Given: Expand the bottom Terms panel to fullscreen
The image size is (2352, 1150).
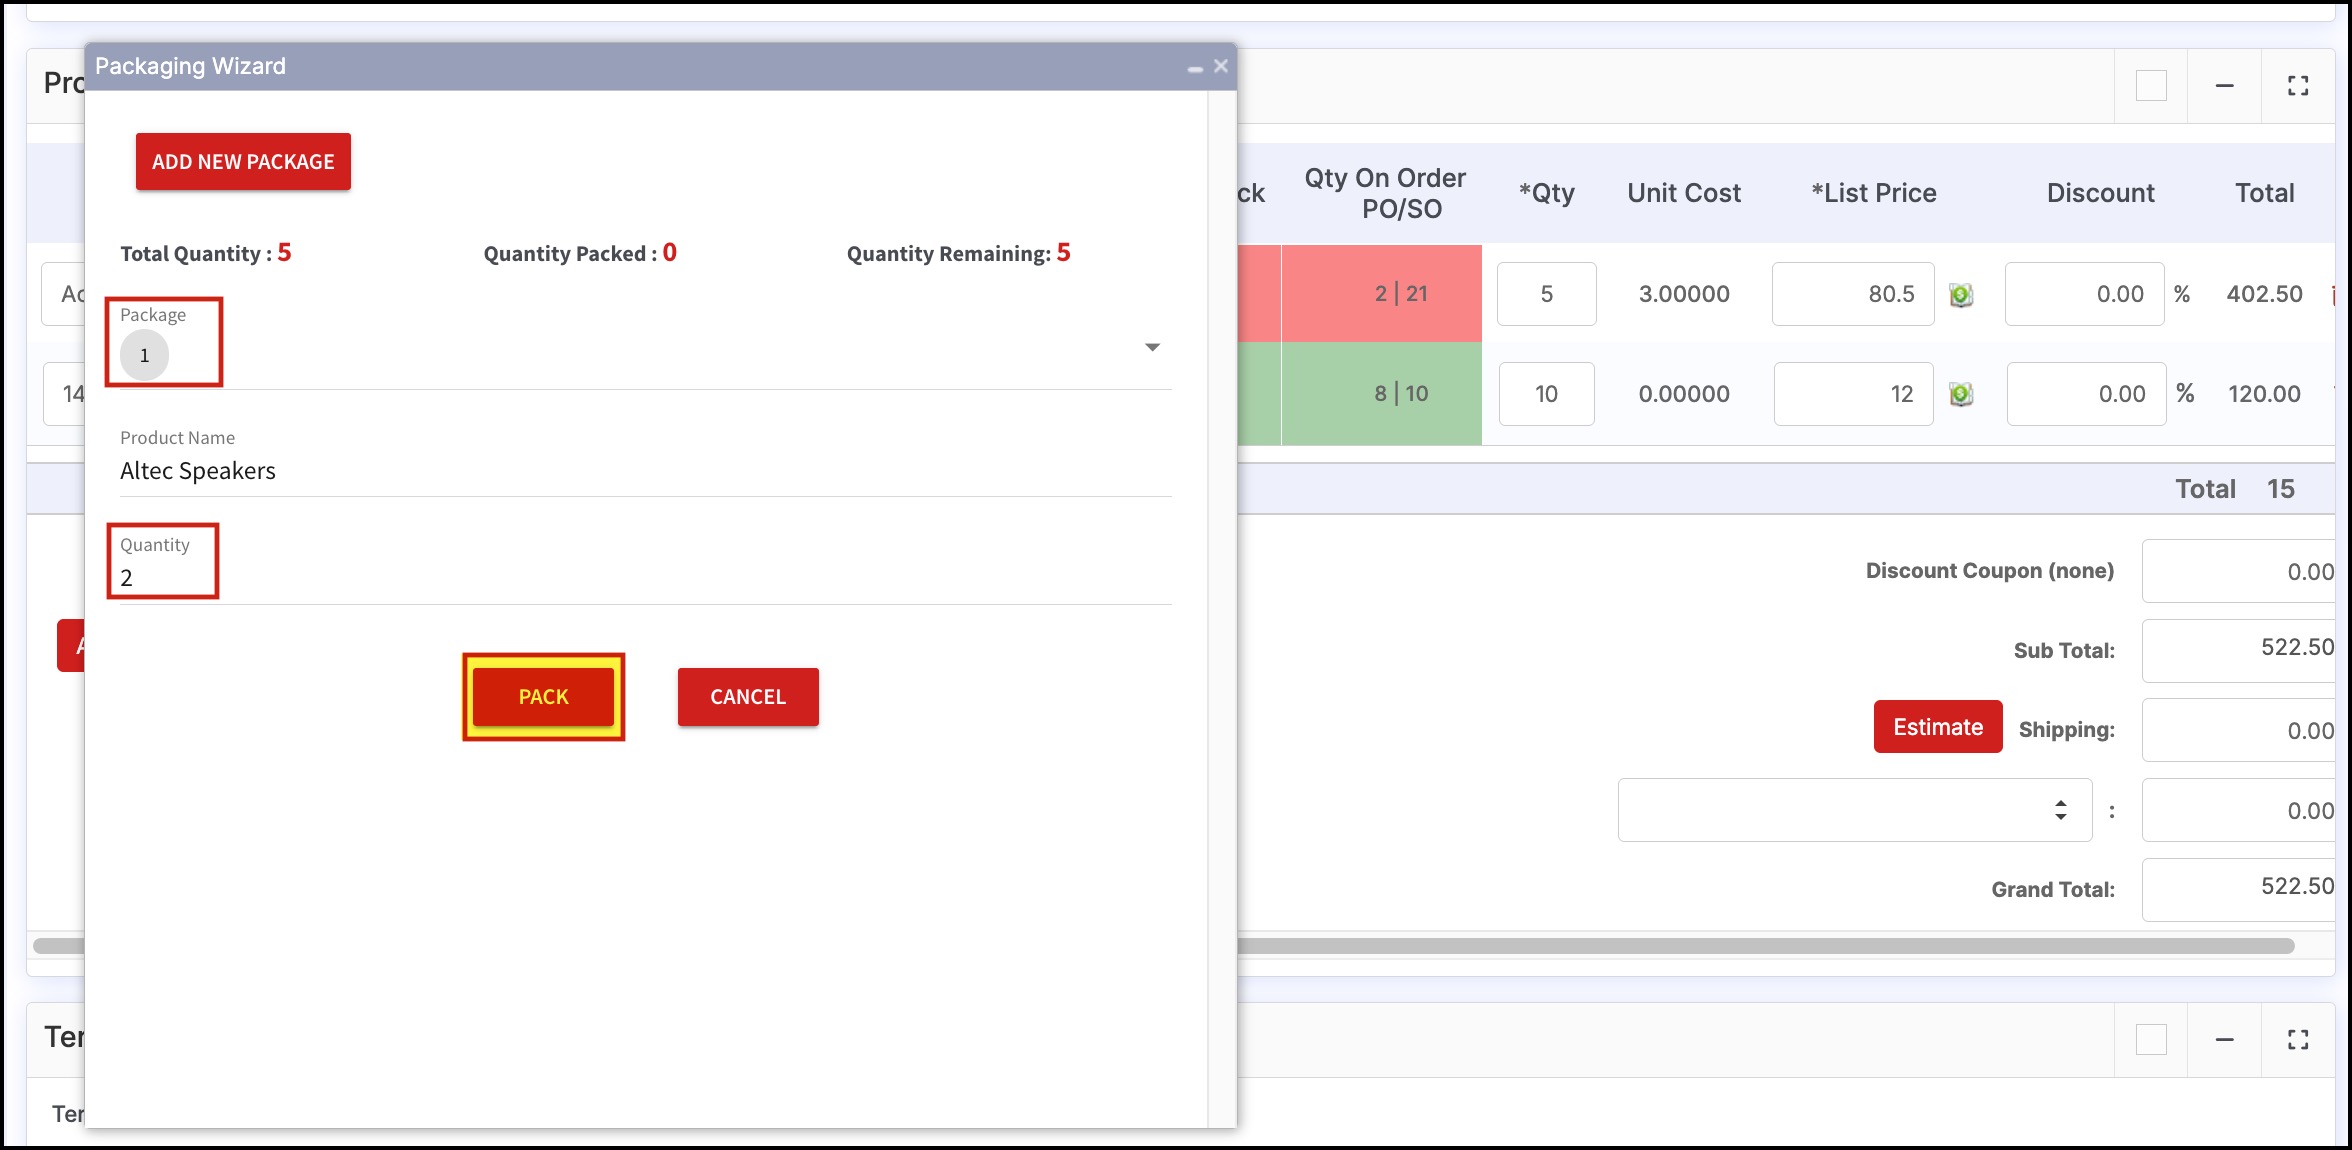Looking at the screenshot, I should click(2298, 1040).
